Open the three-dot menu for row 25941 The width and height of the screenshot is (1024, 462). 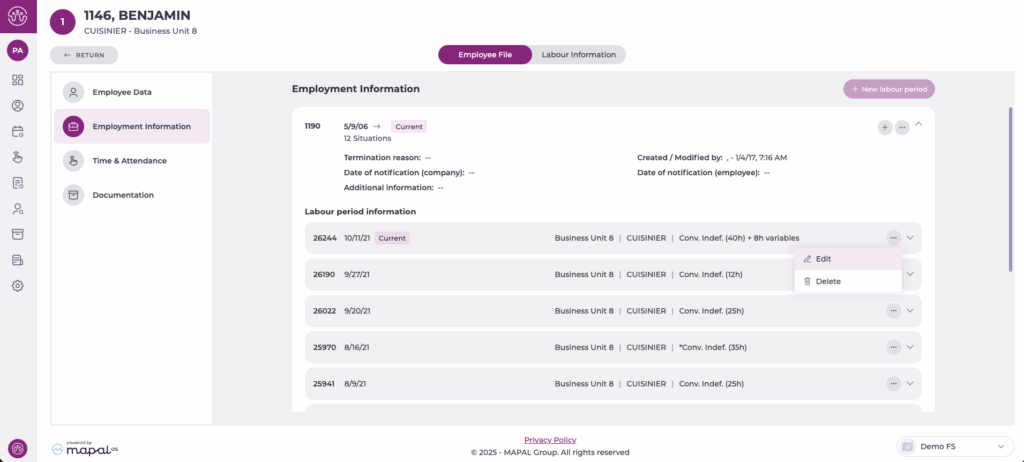pyautogui.click(x=893, y=384)
